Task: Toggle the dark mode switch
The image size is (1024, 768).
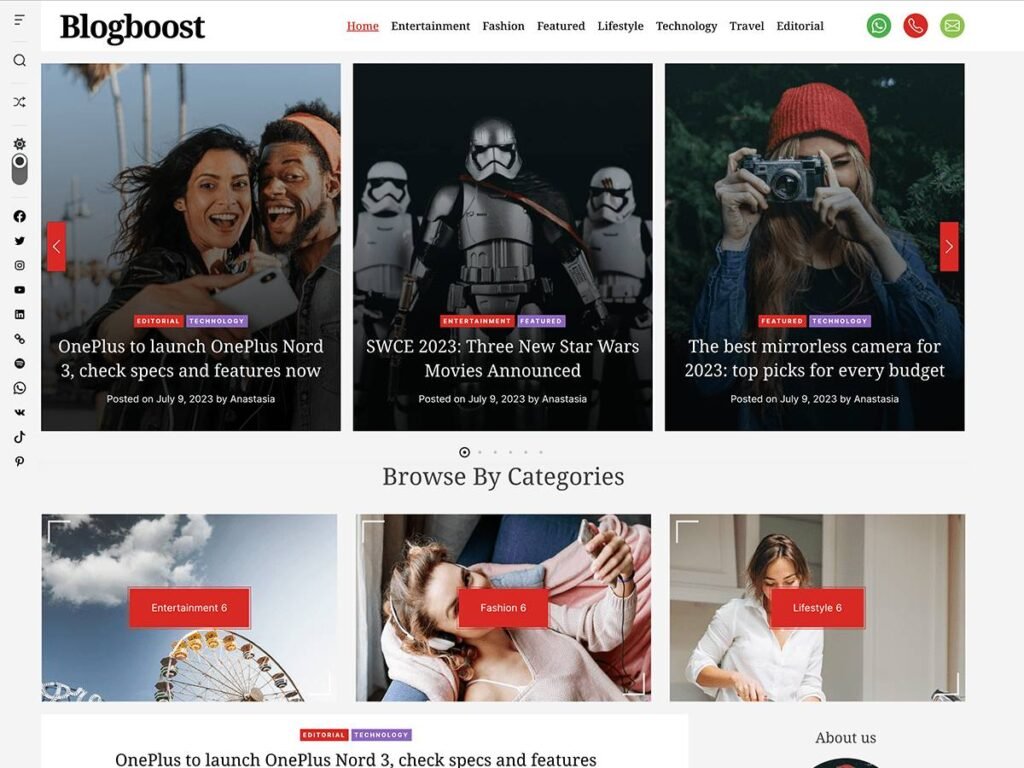Action: point(20,169)
